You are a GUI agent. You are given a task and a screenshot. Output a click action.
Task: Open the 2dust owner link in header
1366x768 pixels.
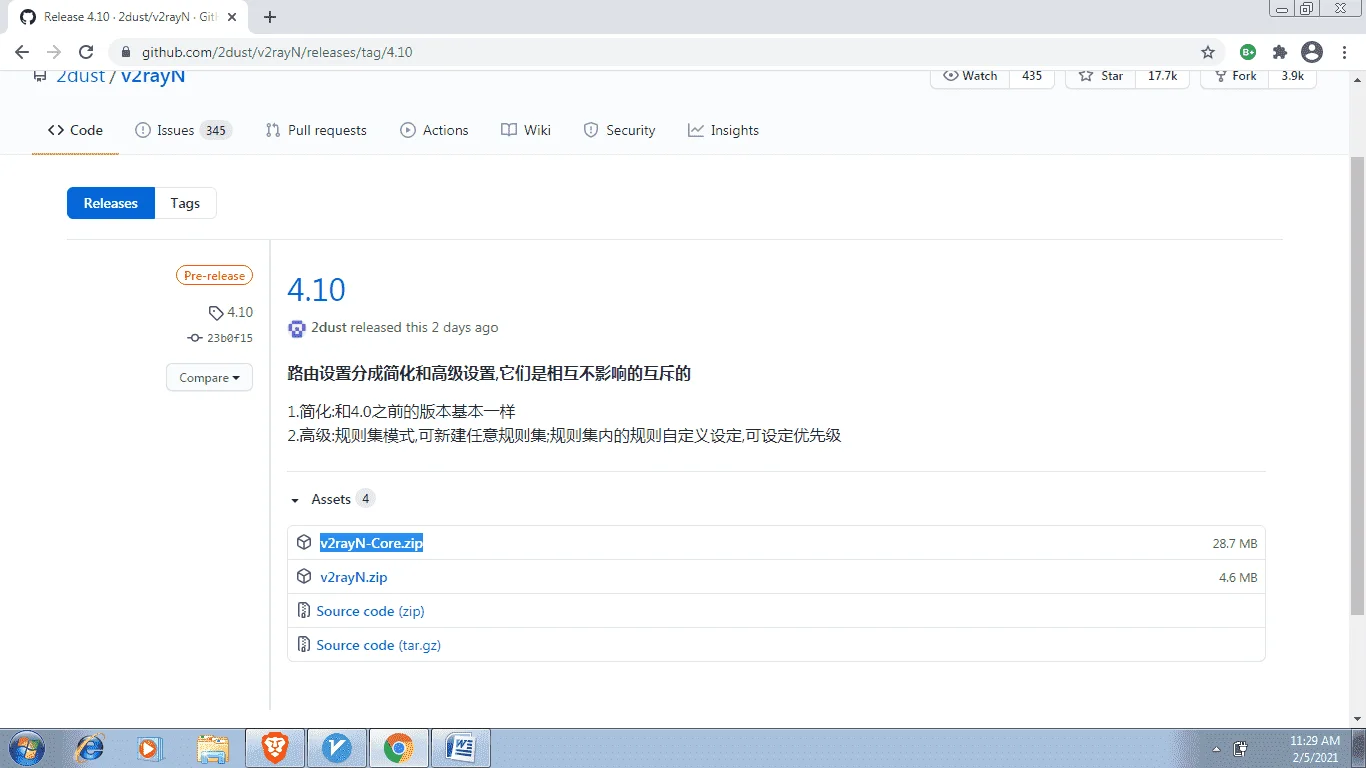click(80, 76)
